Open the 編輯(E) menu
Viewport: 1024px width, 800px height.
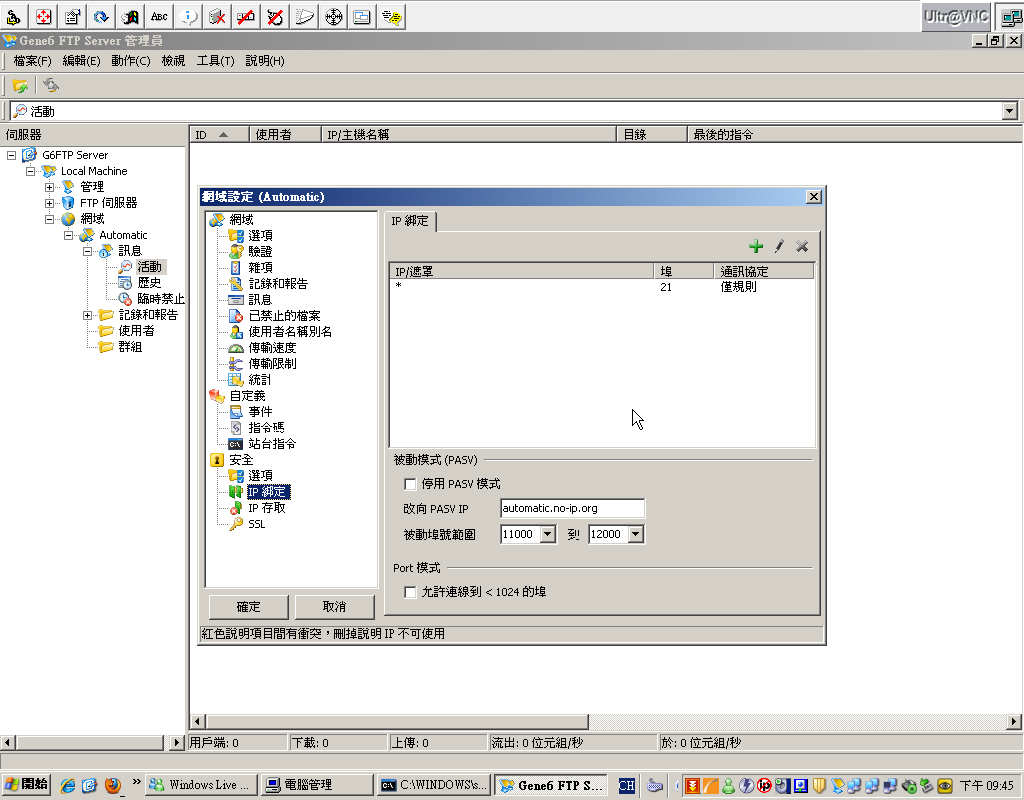click(81, 61)
